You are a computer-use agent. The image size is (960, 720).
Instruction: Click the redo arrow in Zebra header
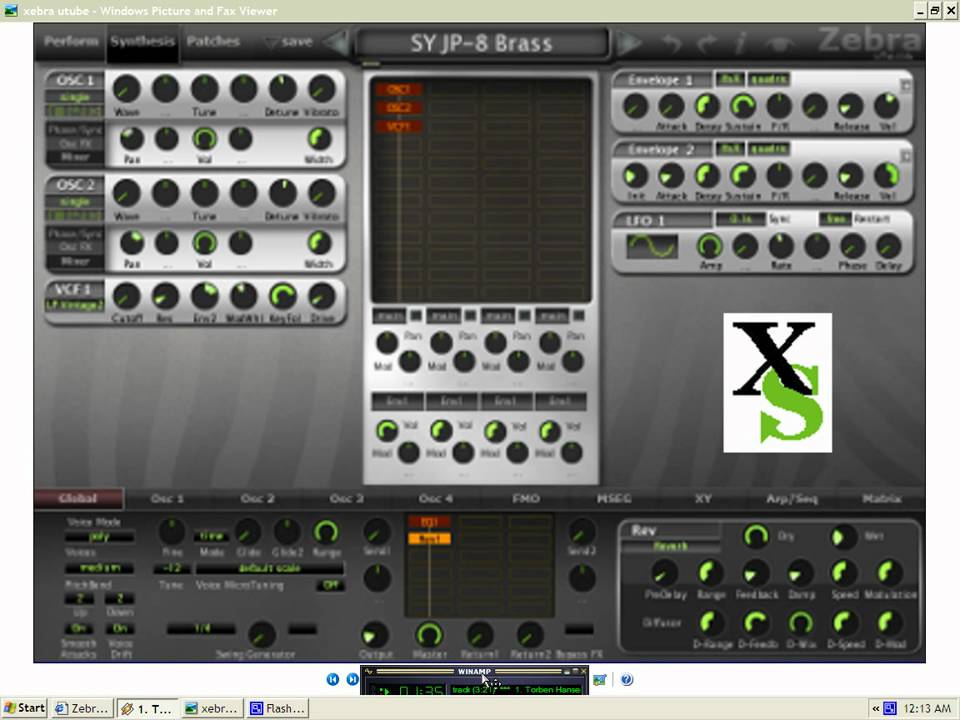coord(707,43)
